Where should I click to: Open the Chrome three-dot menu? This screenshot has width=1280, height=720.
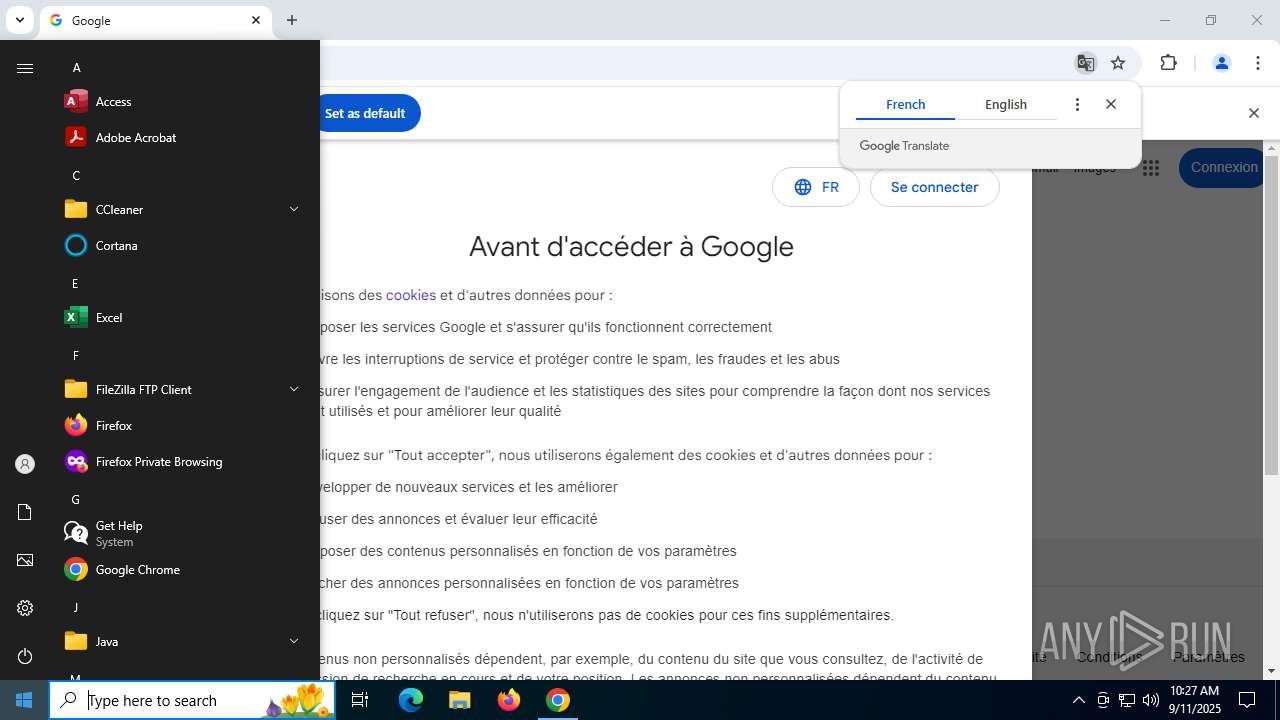1258,63
